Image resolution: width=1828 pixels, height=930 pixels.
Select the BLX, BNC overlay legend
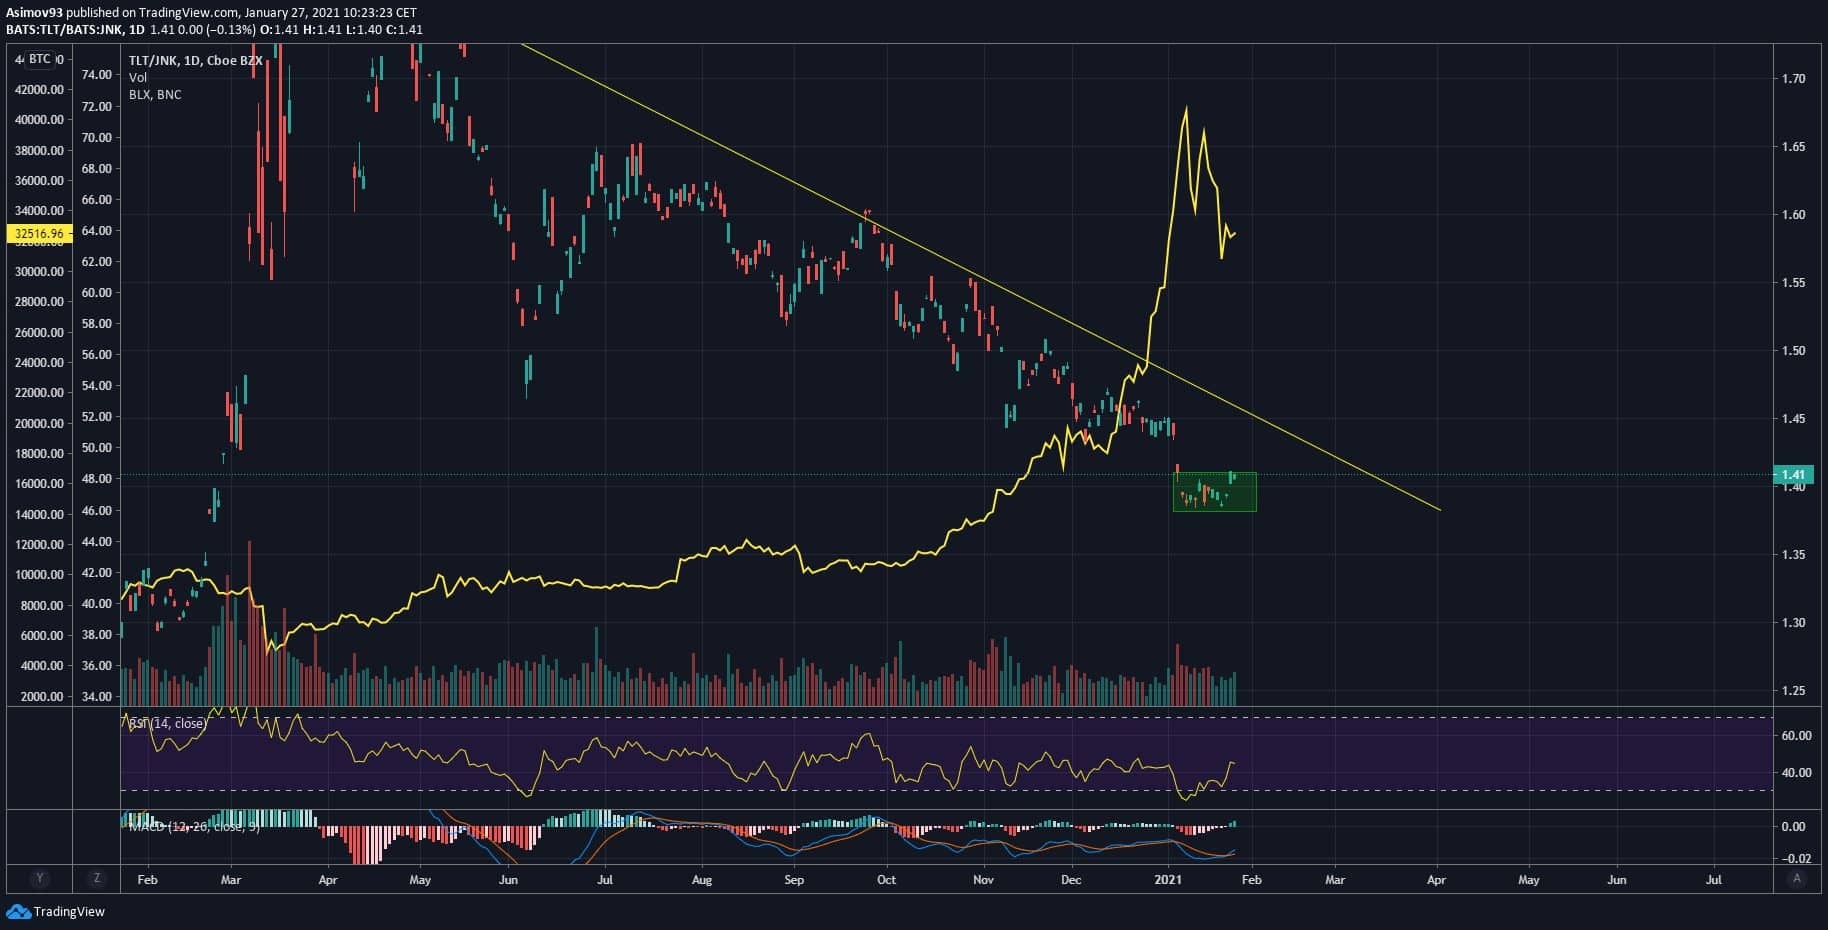(x=155, y=95)
